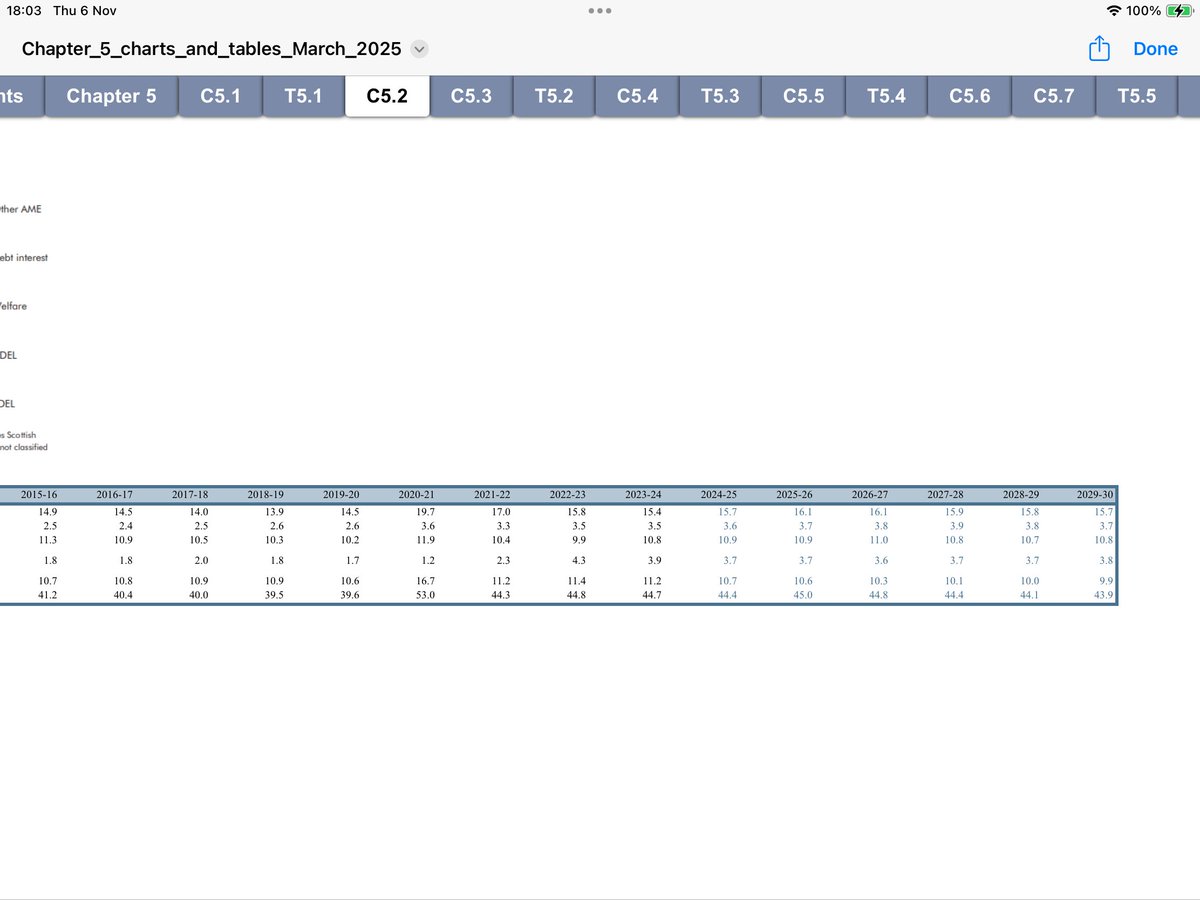The height and width of the screenshot is (900, 1200).
Task: Tap the Share icon
Action: (1099, 48)
